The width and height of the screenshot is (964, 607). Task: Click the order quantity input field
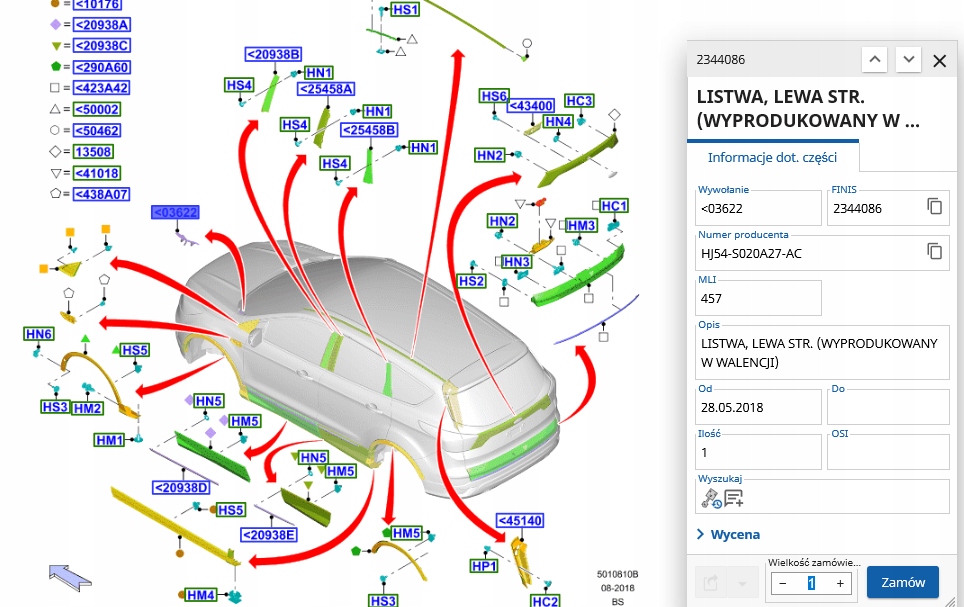tap(811, 583)
